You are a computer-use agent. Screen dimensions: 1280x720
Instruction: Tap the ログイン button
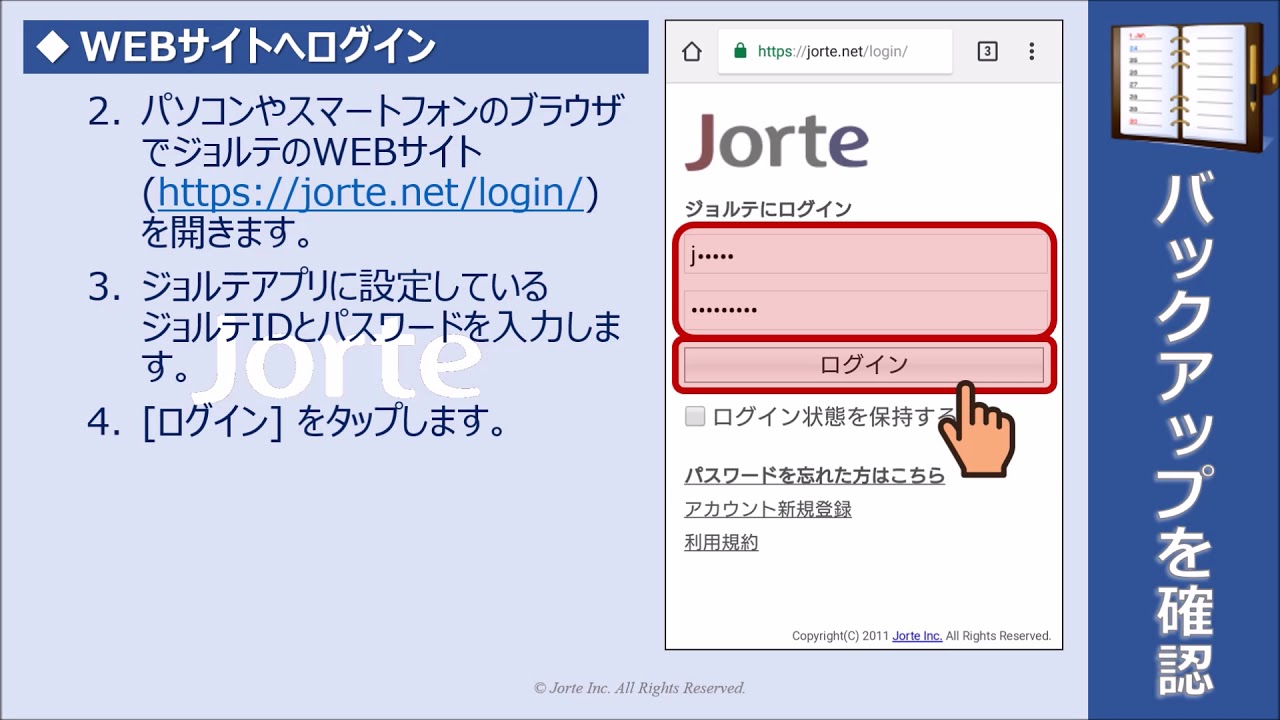[x=864, y=365]
